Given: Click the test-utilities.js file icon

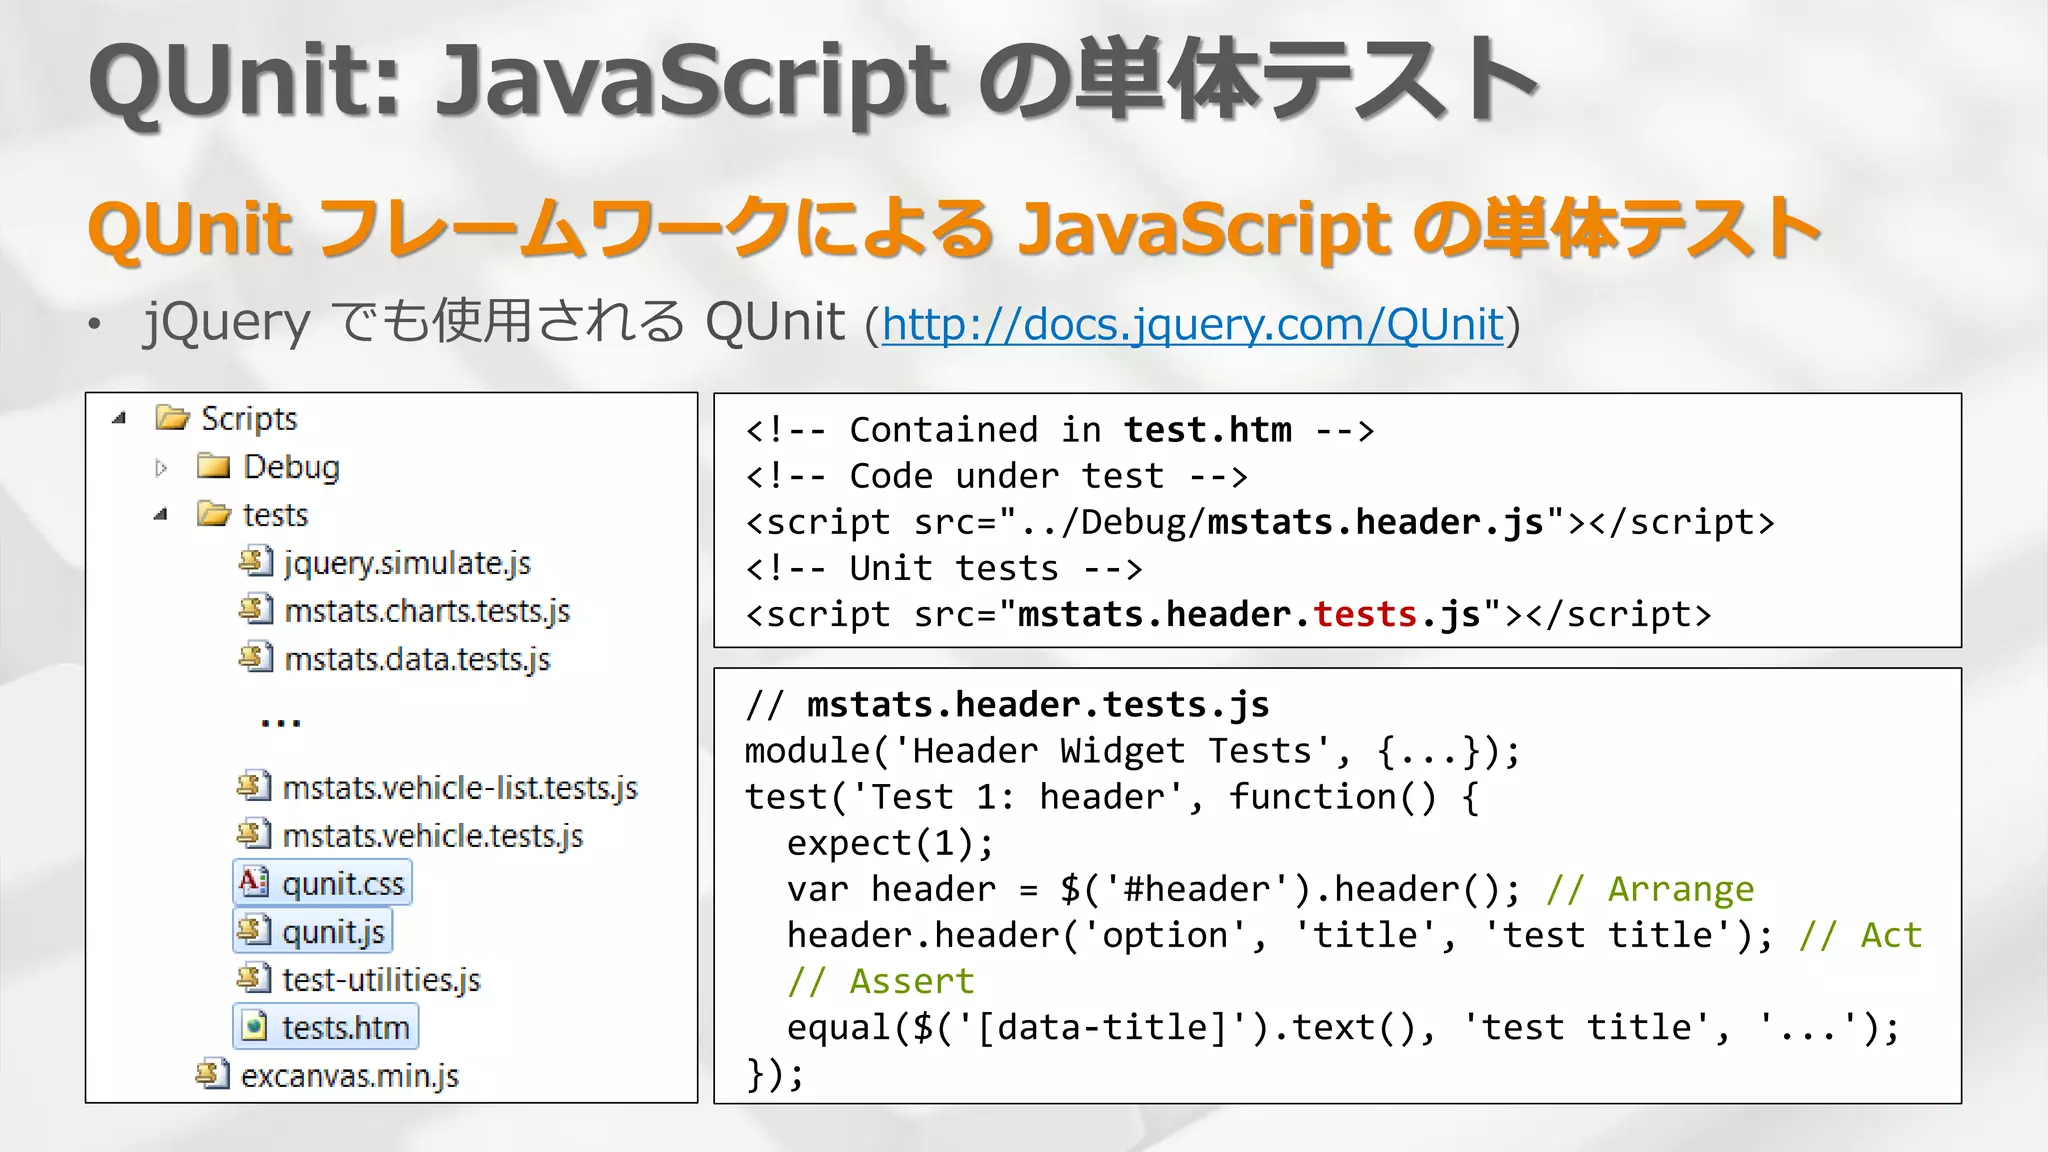Looking at the screenshot, I should (254, 978).
